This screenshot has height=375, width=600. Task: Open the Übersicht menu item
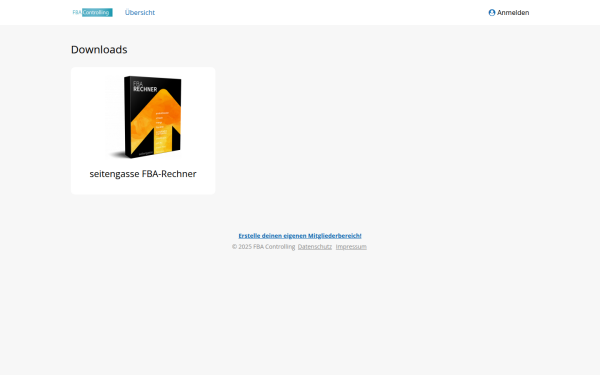coord(140,13)
